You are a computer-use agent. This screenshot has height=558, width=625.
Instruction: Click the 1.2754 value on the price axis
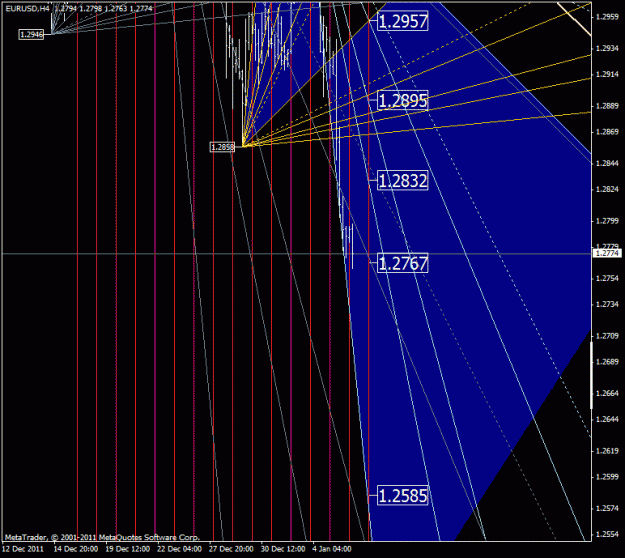(x=607, y=278)
